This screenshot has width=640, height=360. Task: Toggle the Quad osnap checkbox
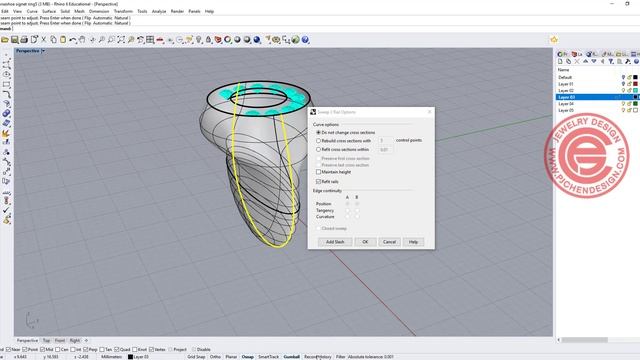[117, 349]
